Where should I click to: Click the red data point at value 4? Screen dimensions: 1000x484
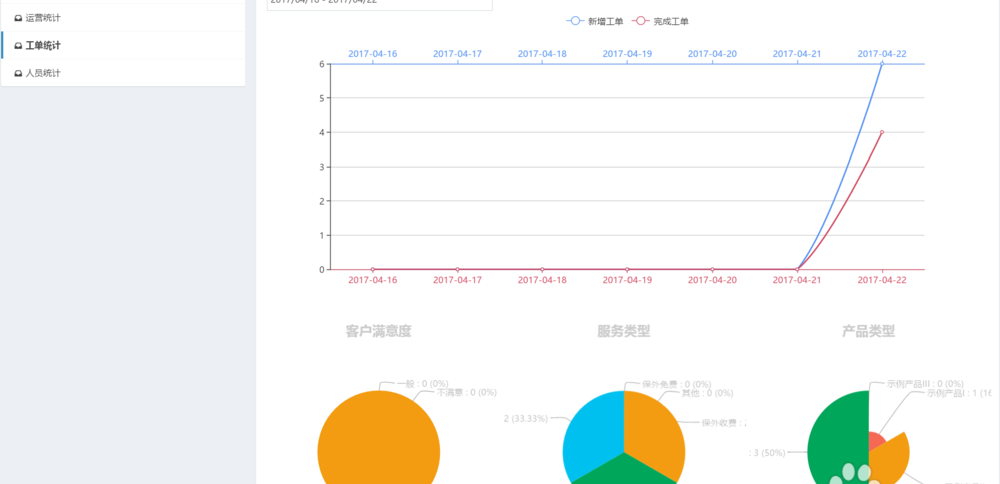pos(881,132)
